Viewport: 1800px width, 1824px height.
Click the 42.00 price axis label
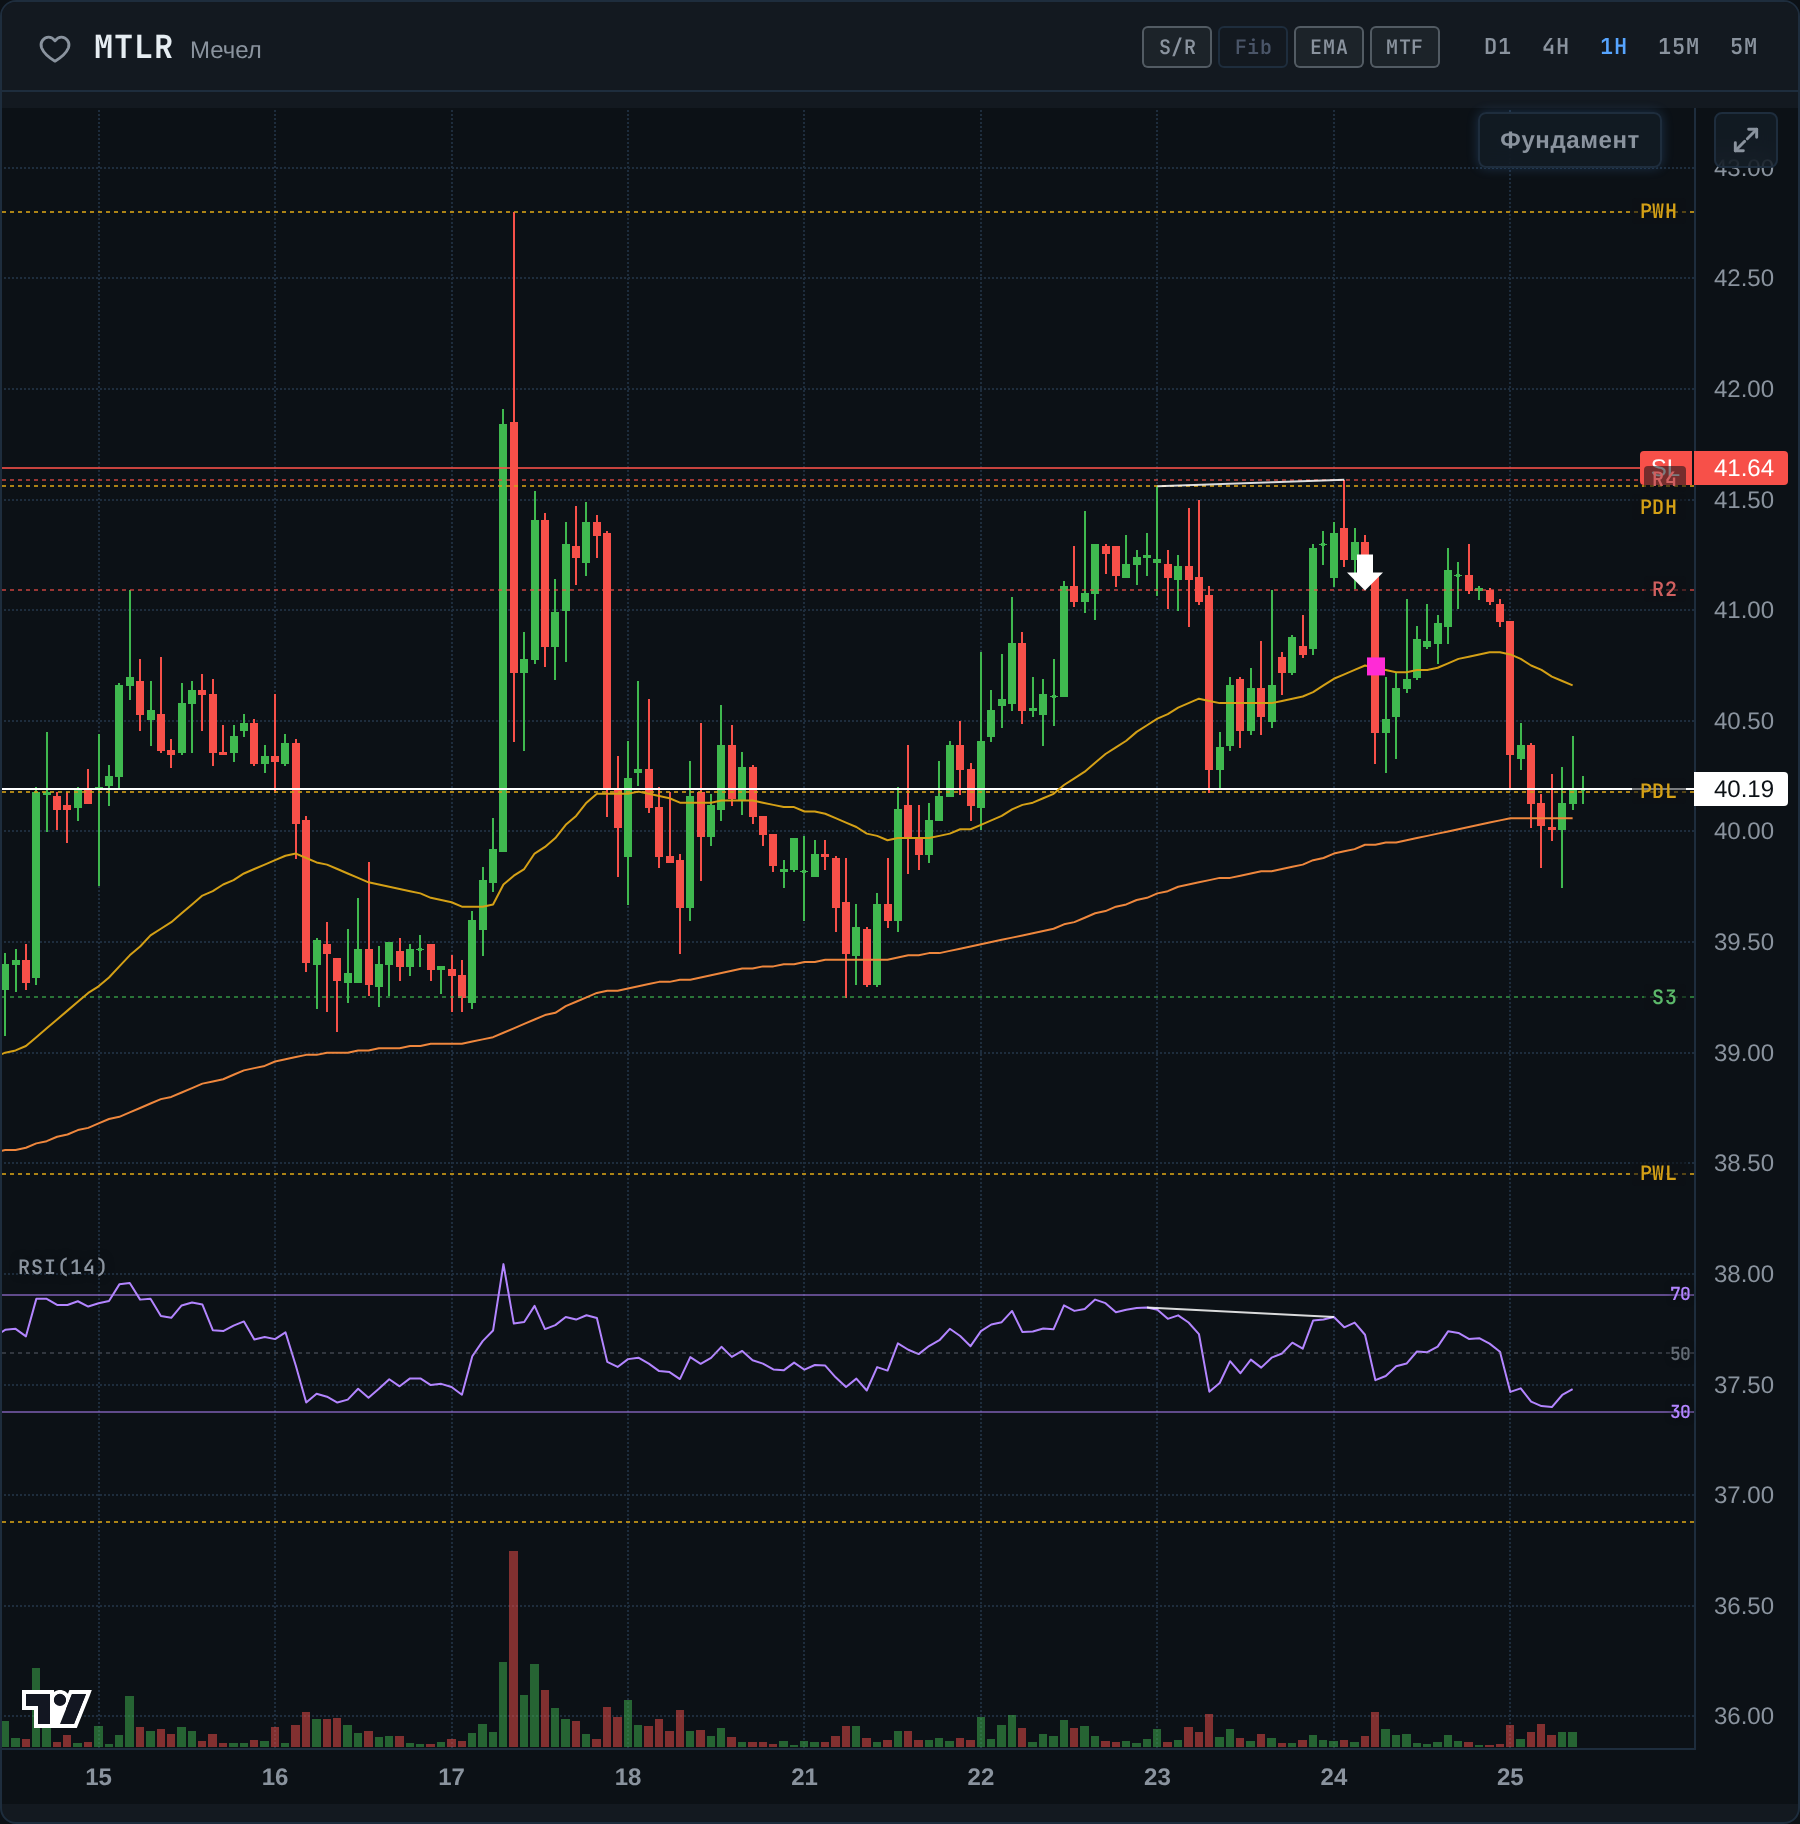pos(1743,389)
